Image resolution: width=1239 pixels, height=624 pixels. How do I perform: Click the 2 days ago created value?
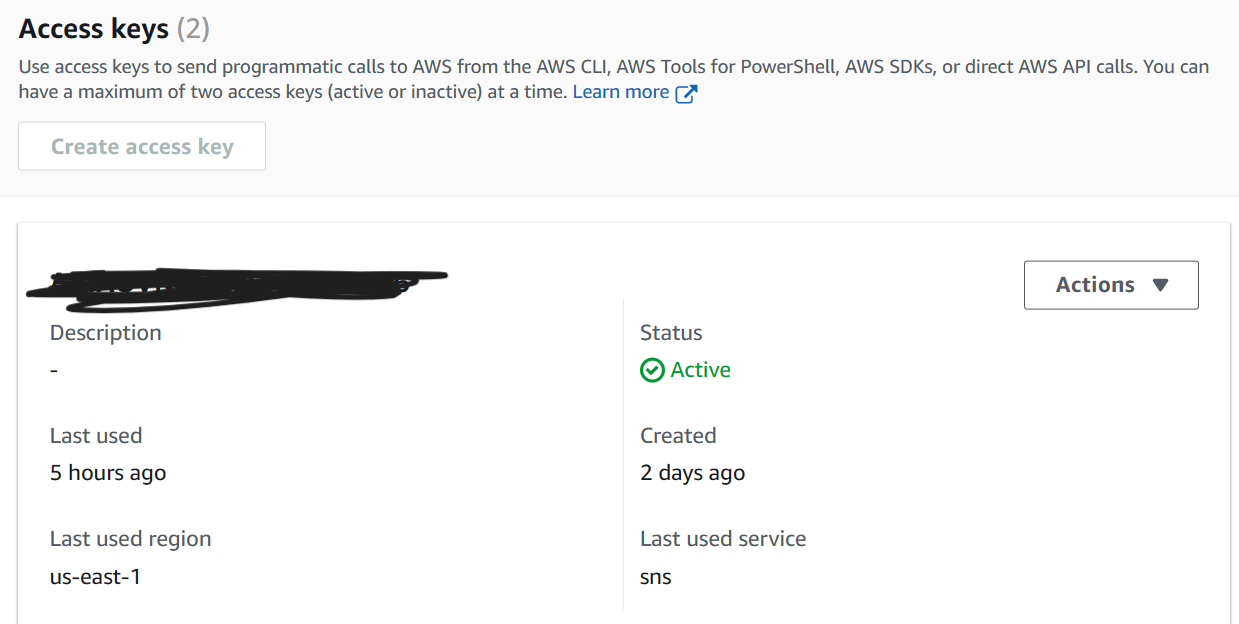pyautogui.click(x=692, y=472)
